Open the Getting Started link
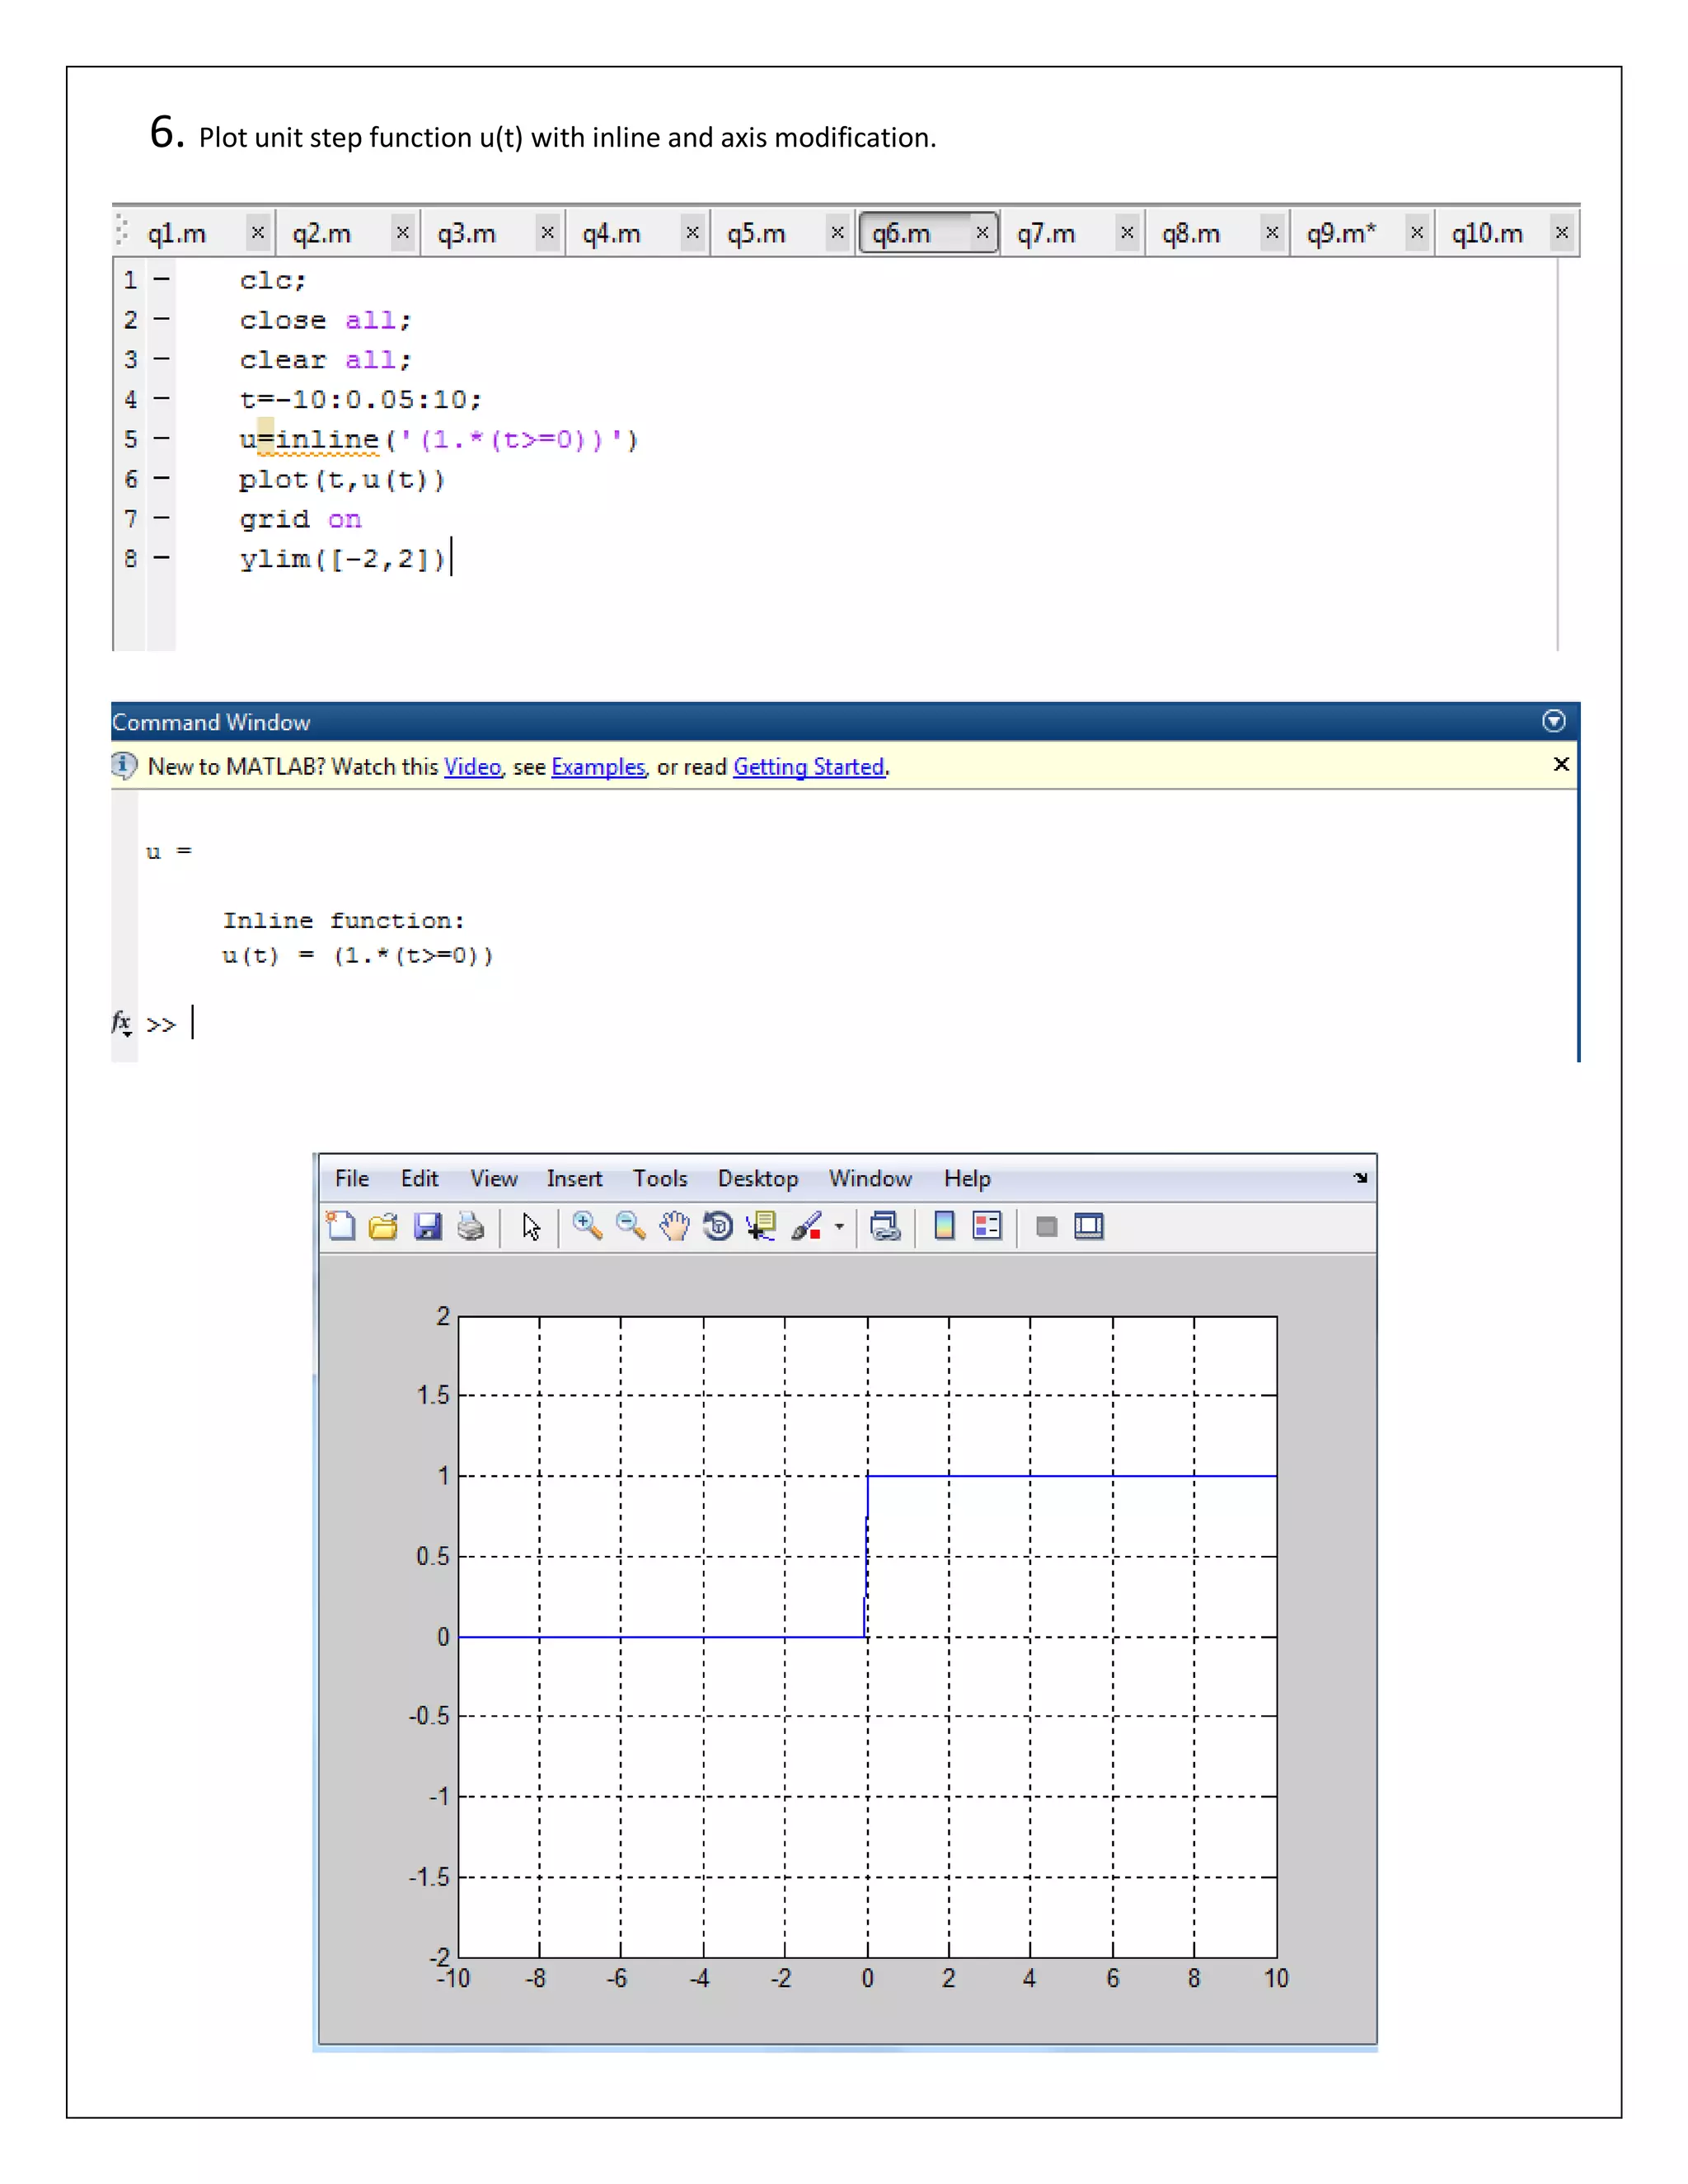This screenshot has height=2184, width=1688. click(x=808, y=767)
